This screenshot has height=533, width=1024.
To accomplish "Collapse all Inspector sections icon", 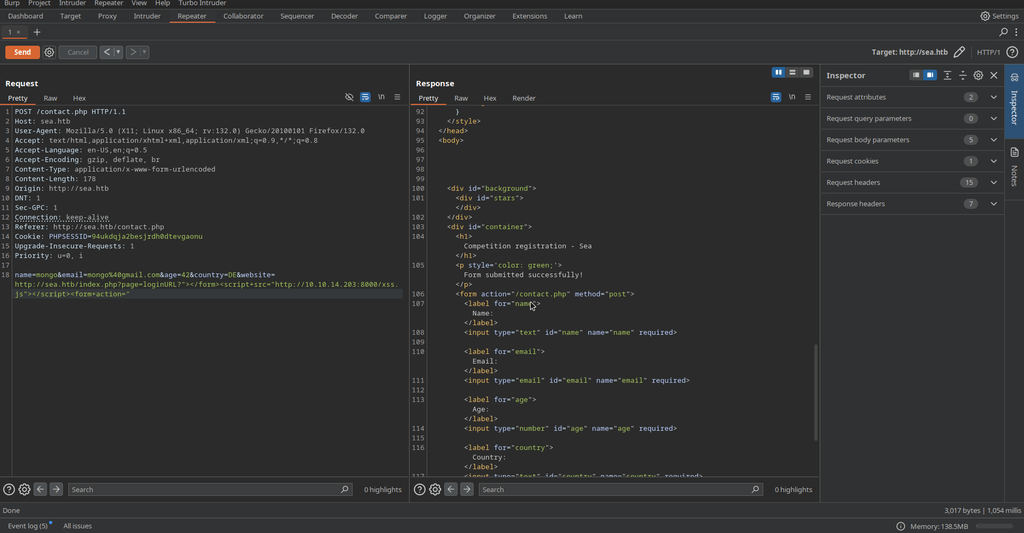I will (x=962, y=75).
